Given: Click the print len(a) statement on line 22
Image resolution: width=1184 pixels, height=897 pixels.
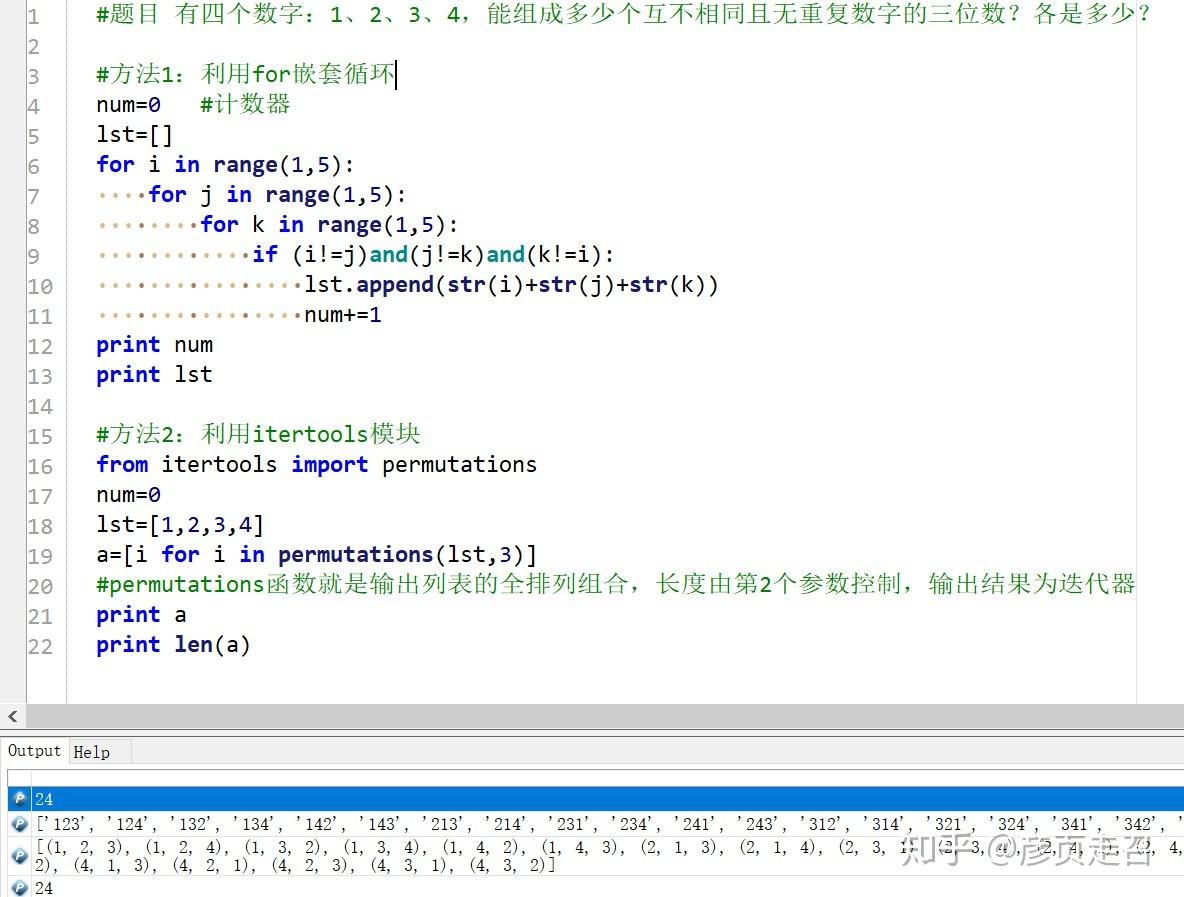Looking at the screenshot, I should tap(172, 645).
